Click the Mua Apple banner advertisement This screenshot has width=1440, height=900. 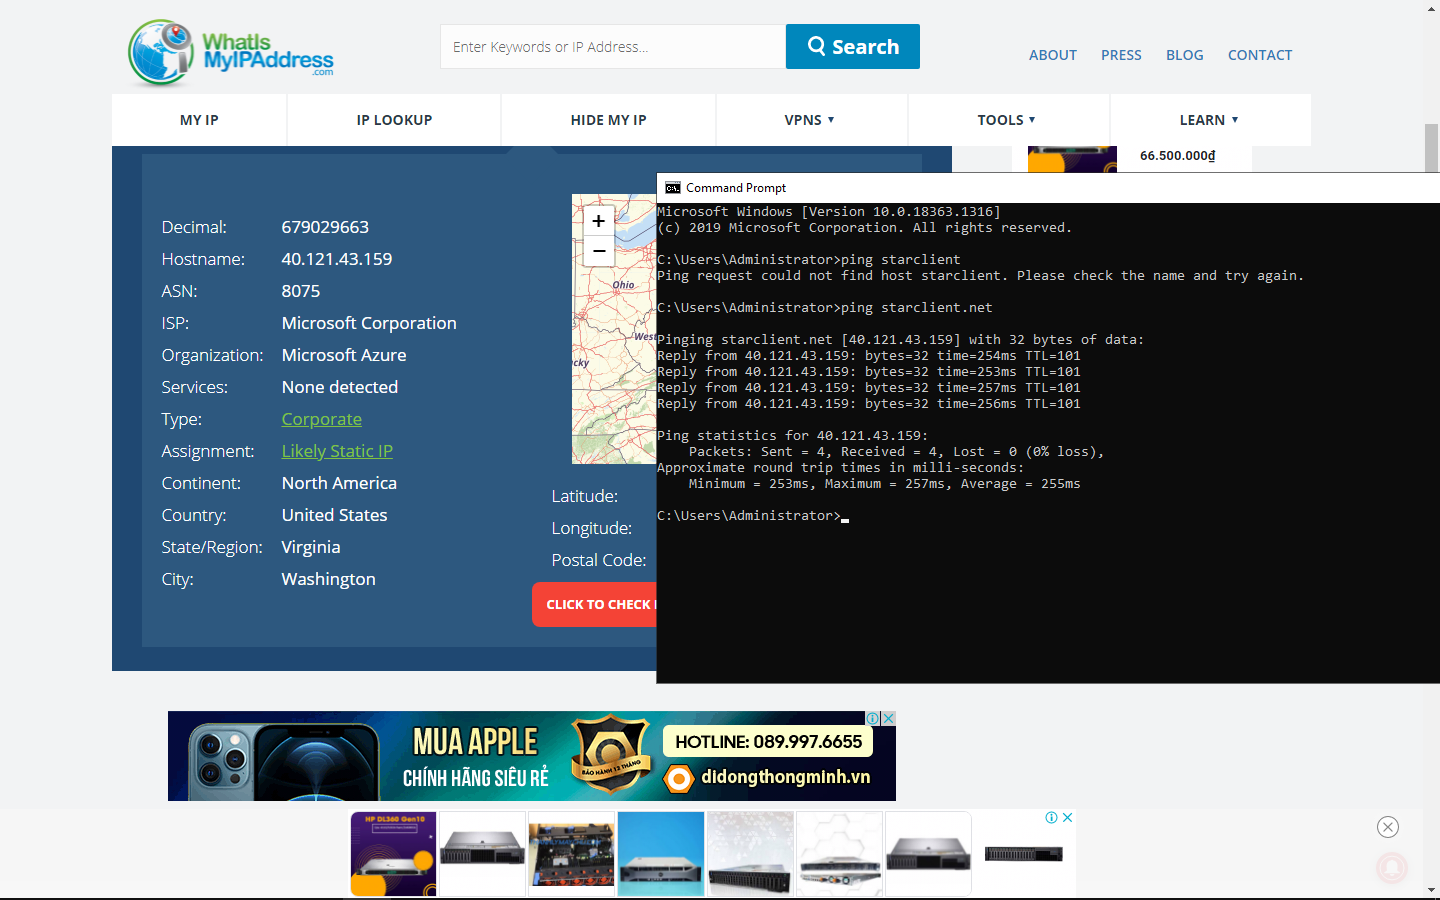coord(532,756)
